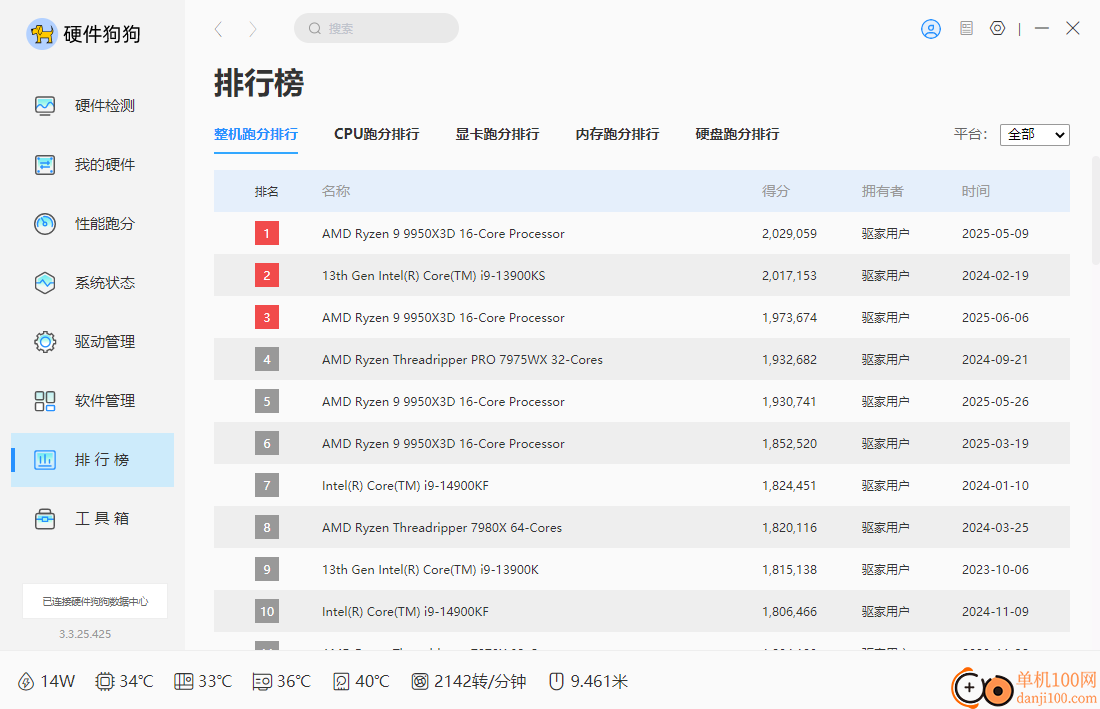Click the 排名 column header
1100x709 pixels.
(x=267, y=191)
